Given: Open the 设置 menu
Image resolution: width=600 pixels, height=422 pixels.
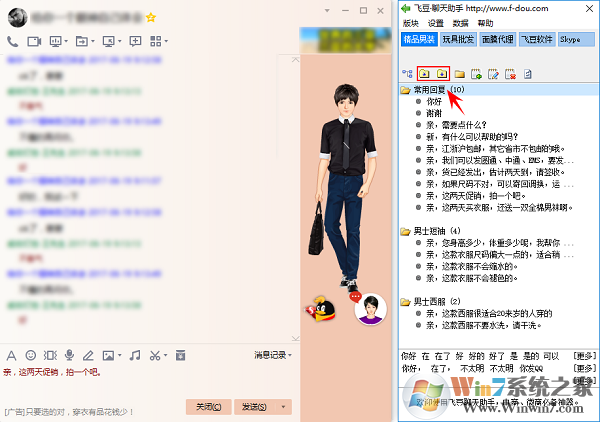Looking at the screenshot, I should tap(435, 23).
